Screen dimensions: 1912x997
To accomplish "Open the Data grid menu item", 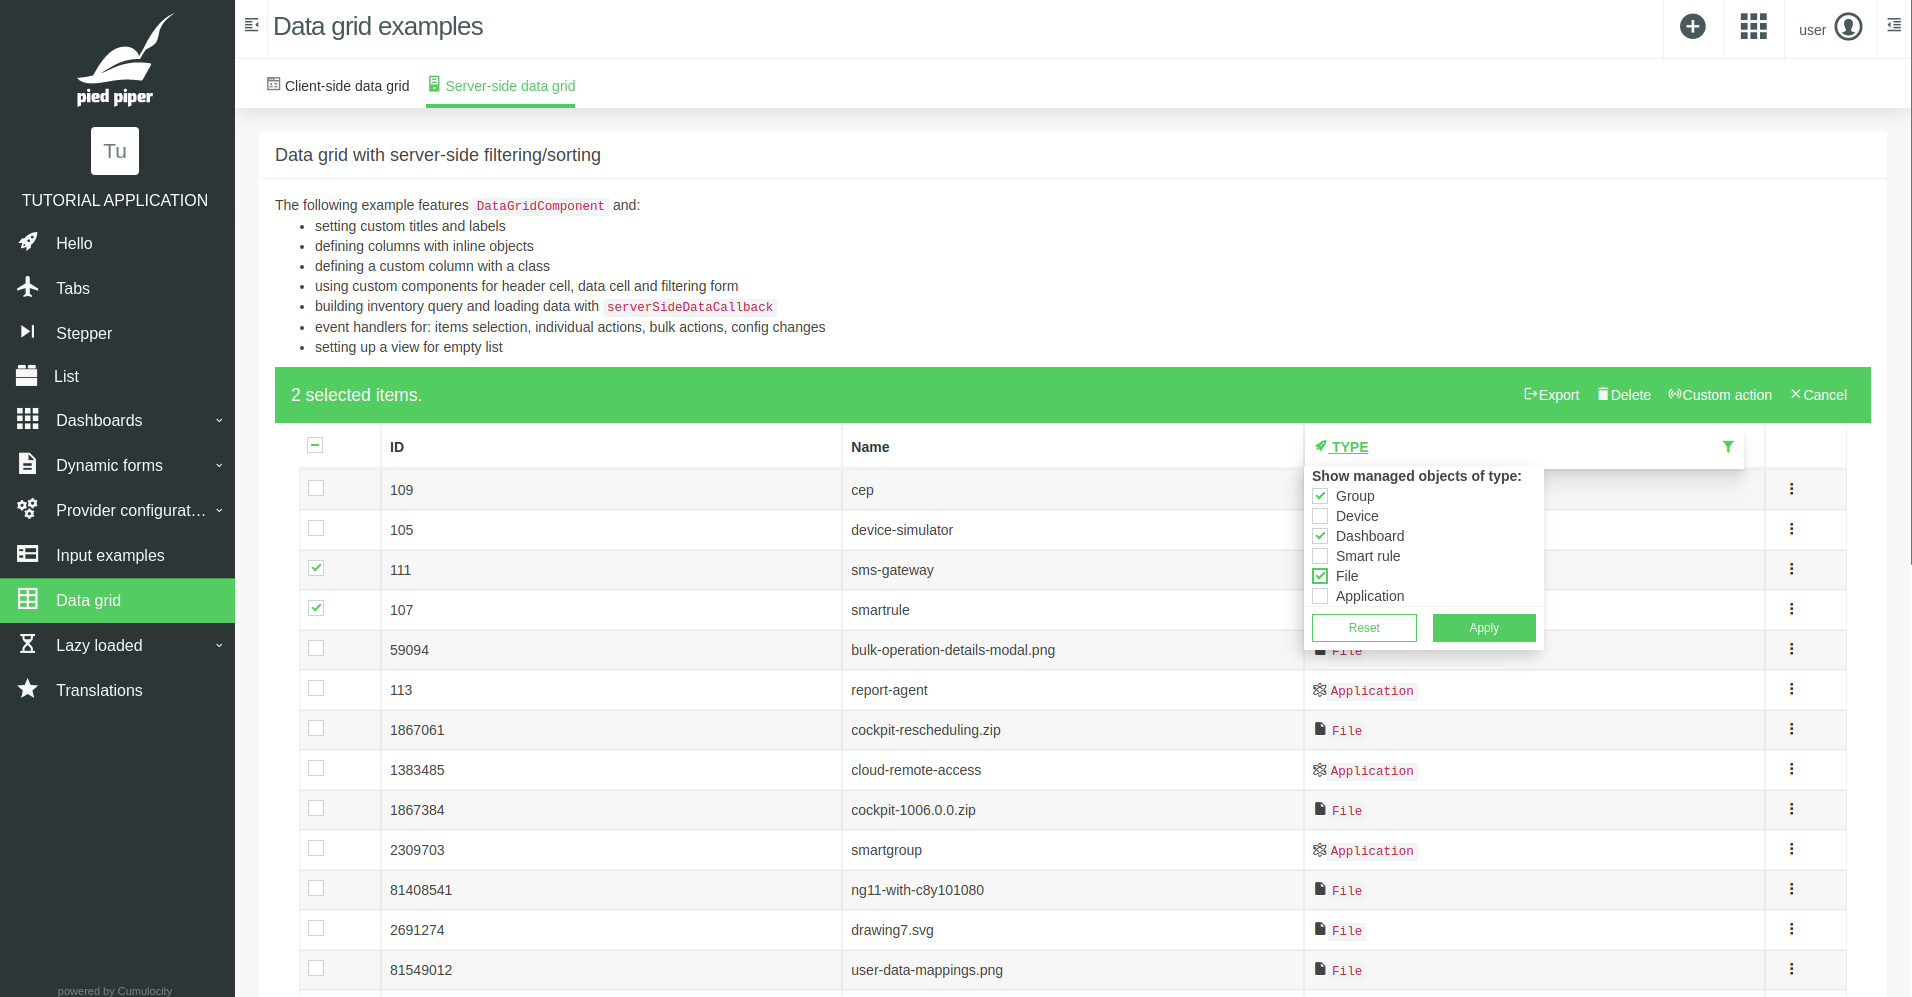I will point(117,600).
